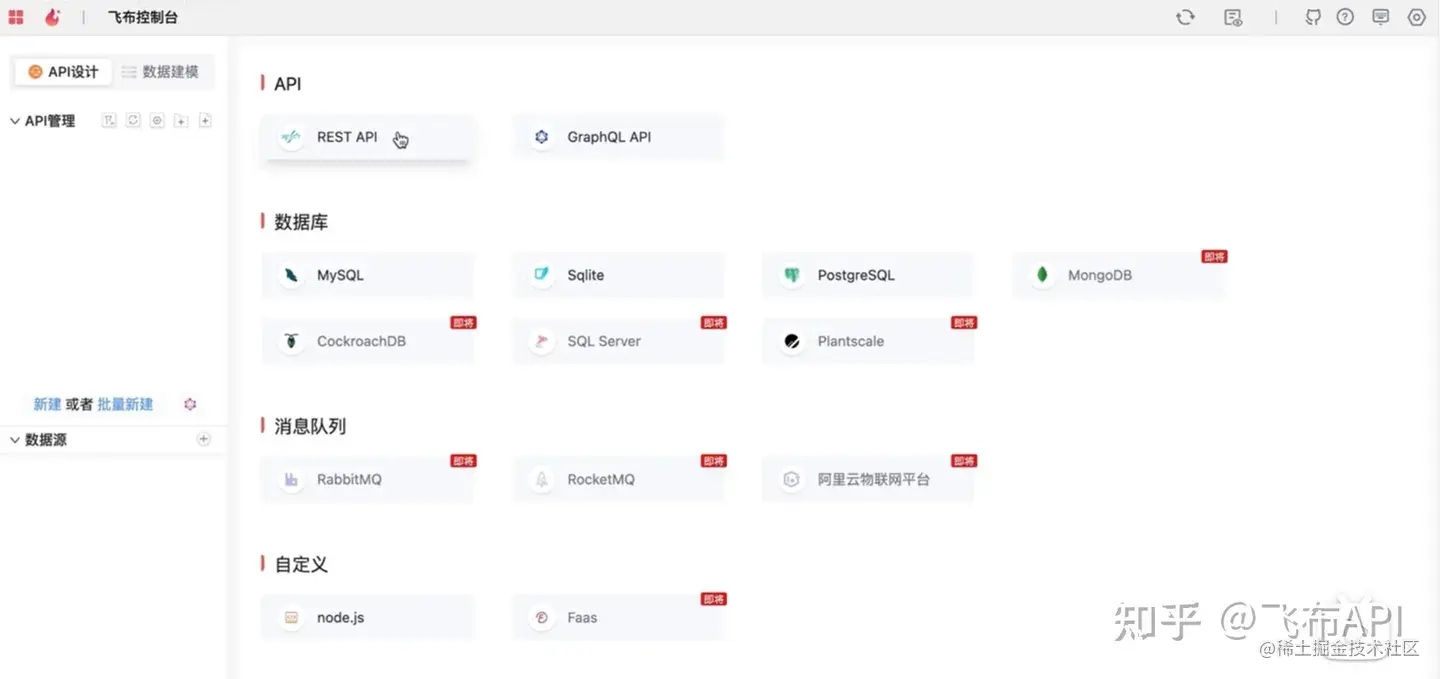Choose the Faas label text

[582, 617]
